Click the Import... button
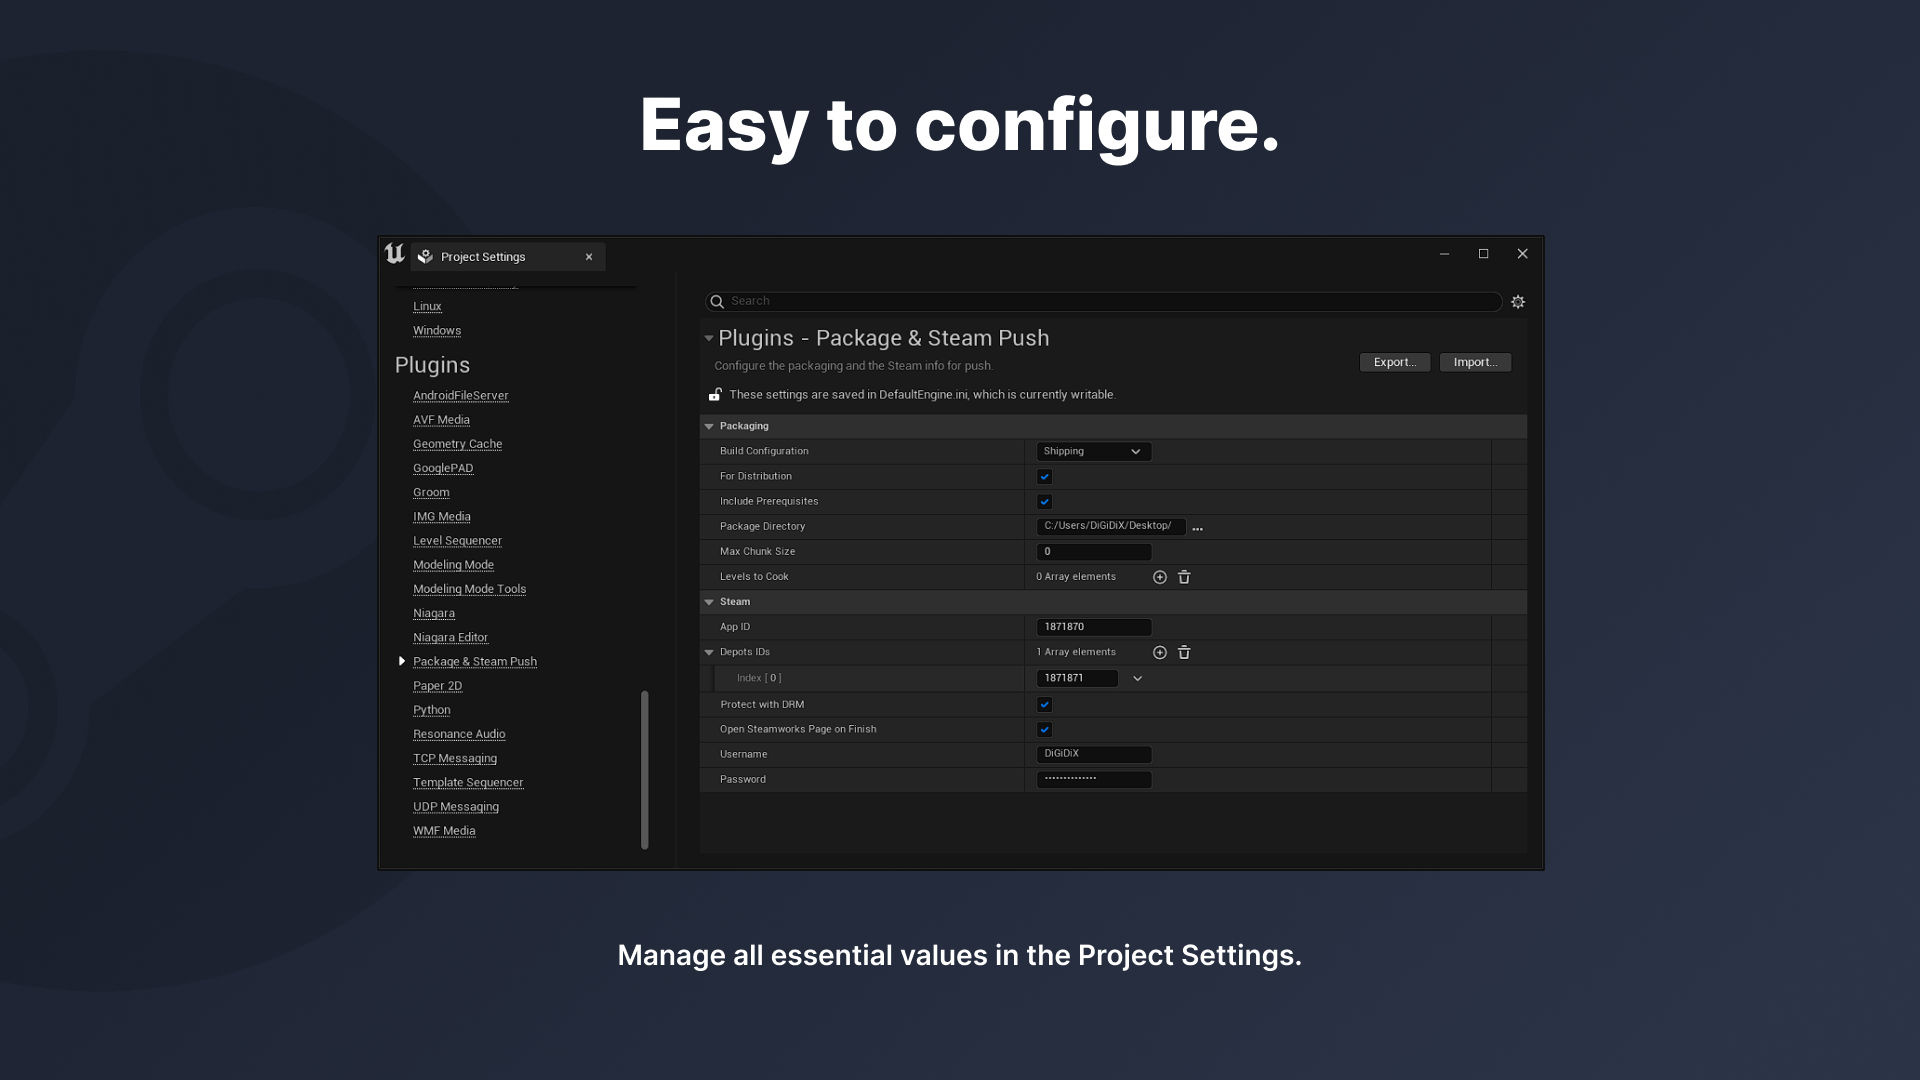This screenshot has width=1920, height=1080. [x=1474, y=362]
